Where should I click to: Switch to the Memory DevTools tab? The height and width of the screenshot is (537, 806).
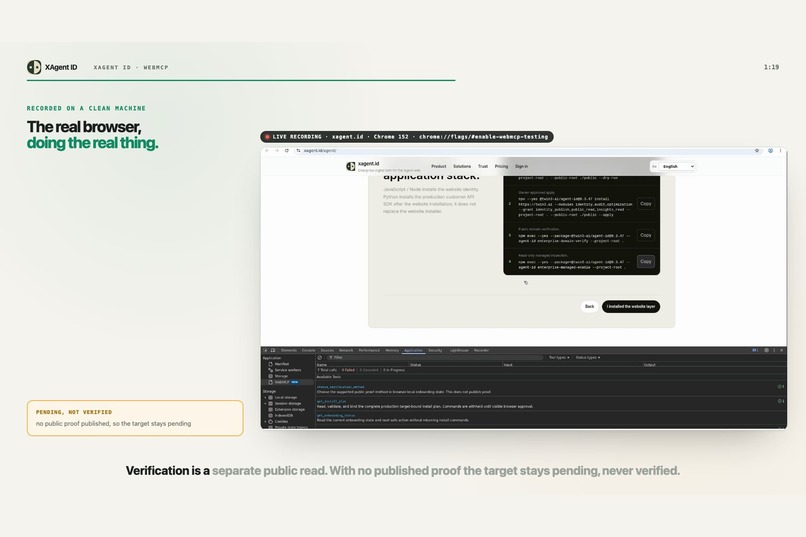[392, 350]
